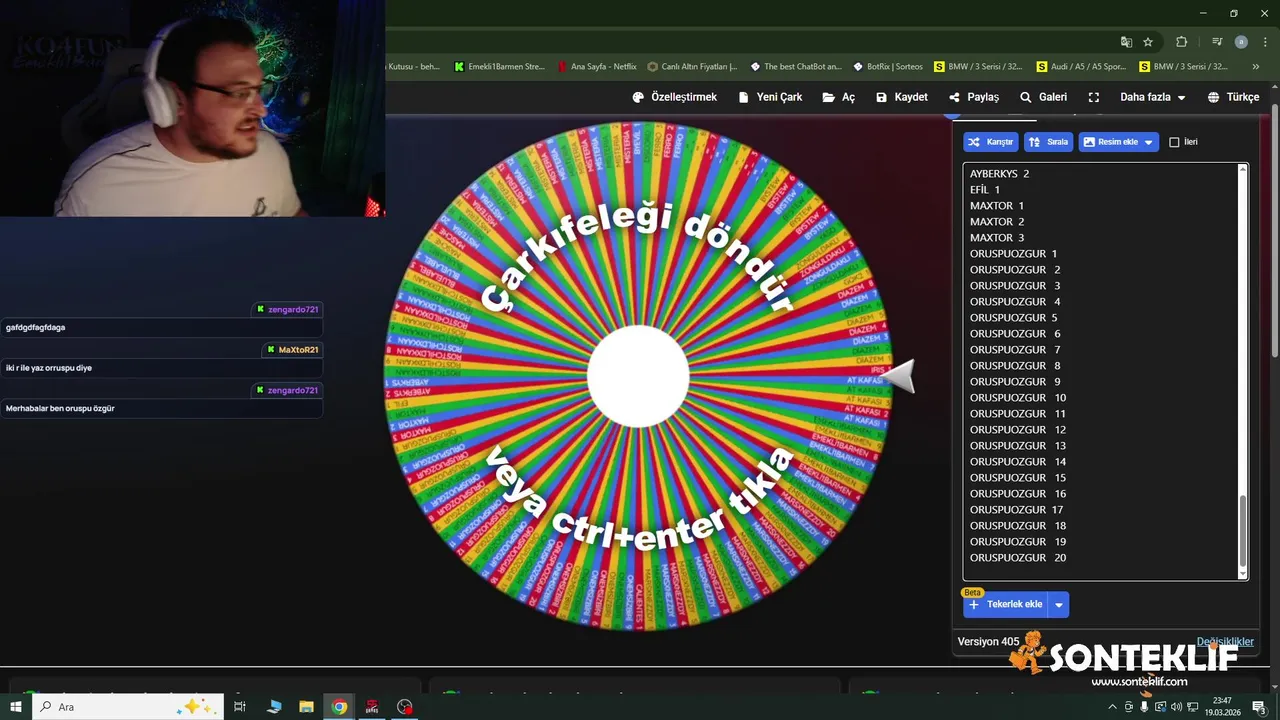Viewport: 1280px width, 720px height.
Task: Open Kaydet floppy disk icon
Action: (881, 97)
